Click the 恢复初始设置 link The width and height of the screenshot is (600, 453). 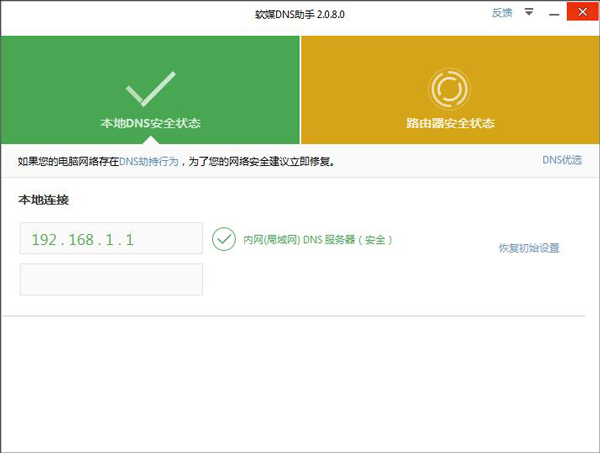pos(529,248)
